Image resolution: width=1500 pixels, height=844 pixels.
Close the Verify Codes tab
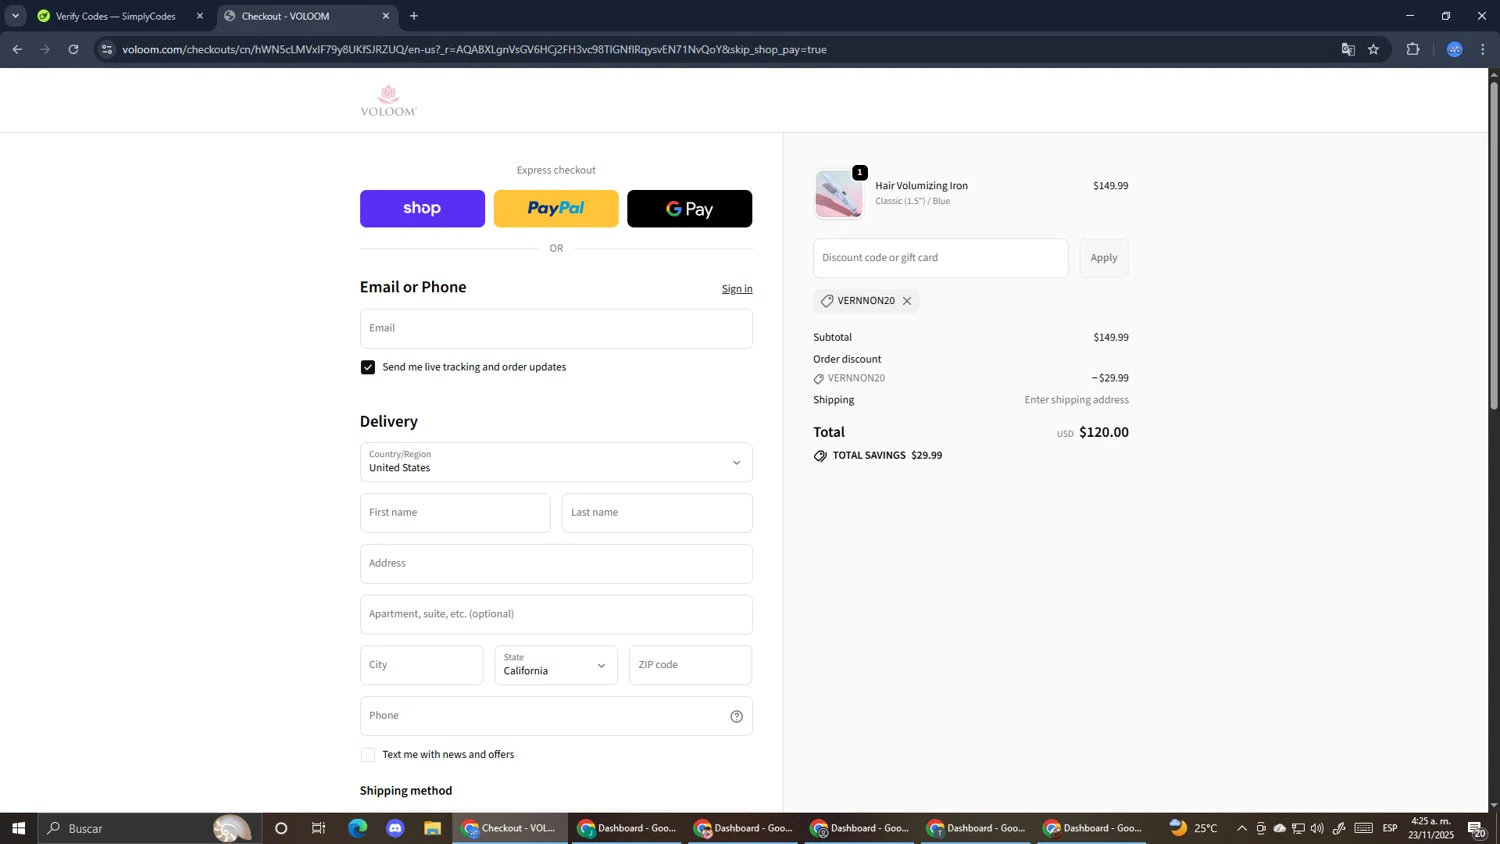[200, 16]
